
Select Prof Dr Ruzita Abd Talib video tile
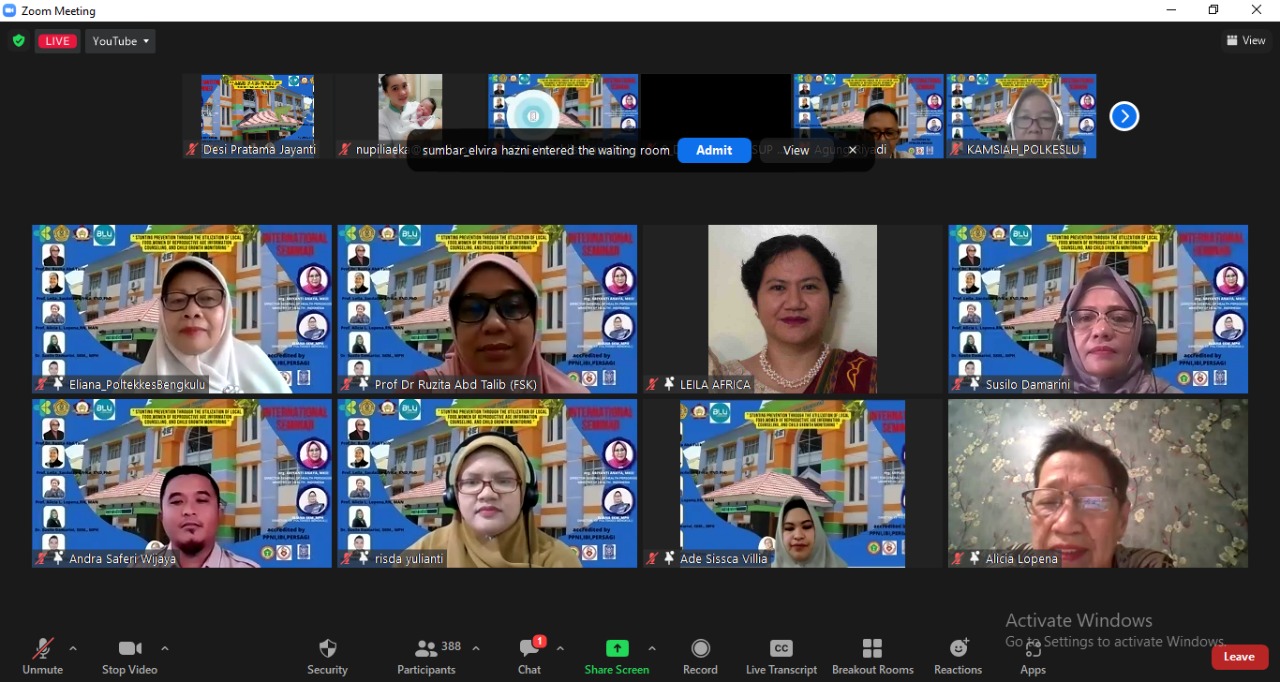tap(487, 309)
